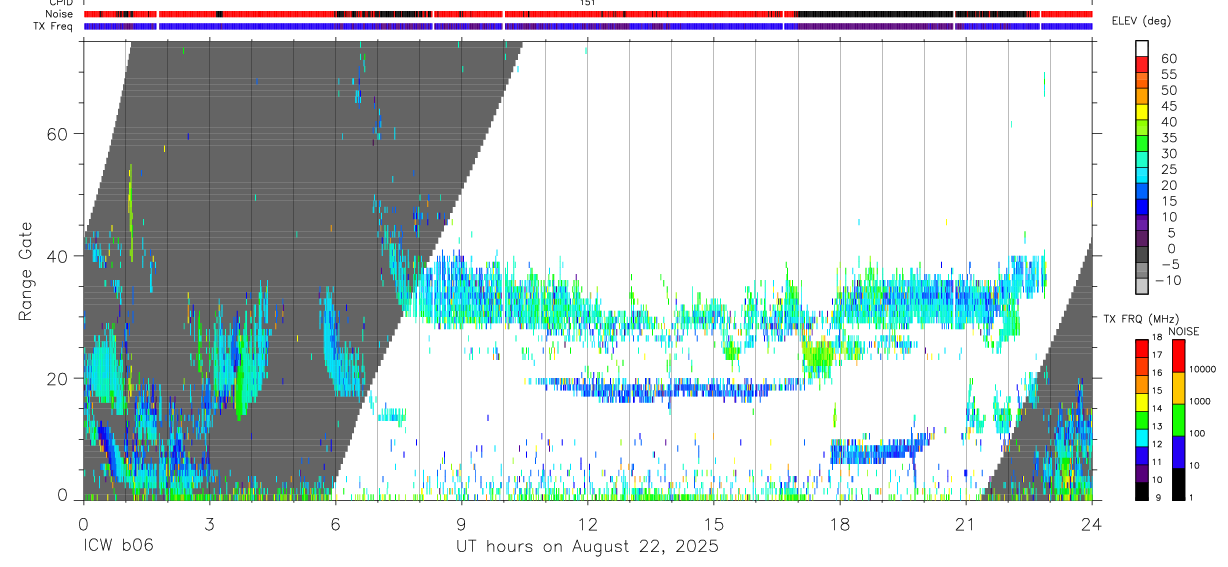Select the red segment of TX FRQ color bar

[x=1142, y=348]
